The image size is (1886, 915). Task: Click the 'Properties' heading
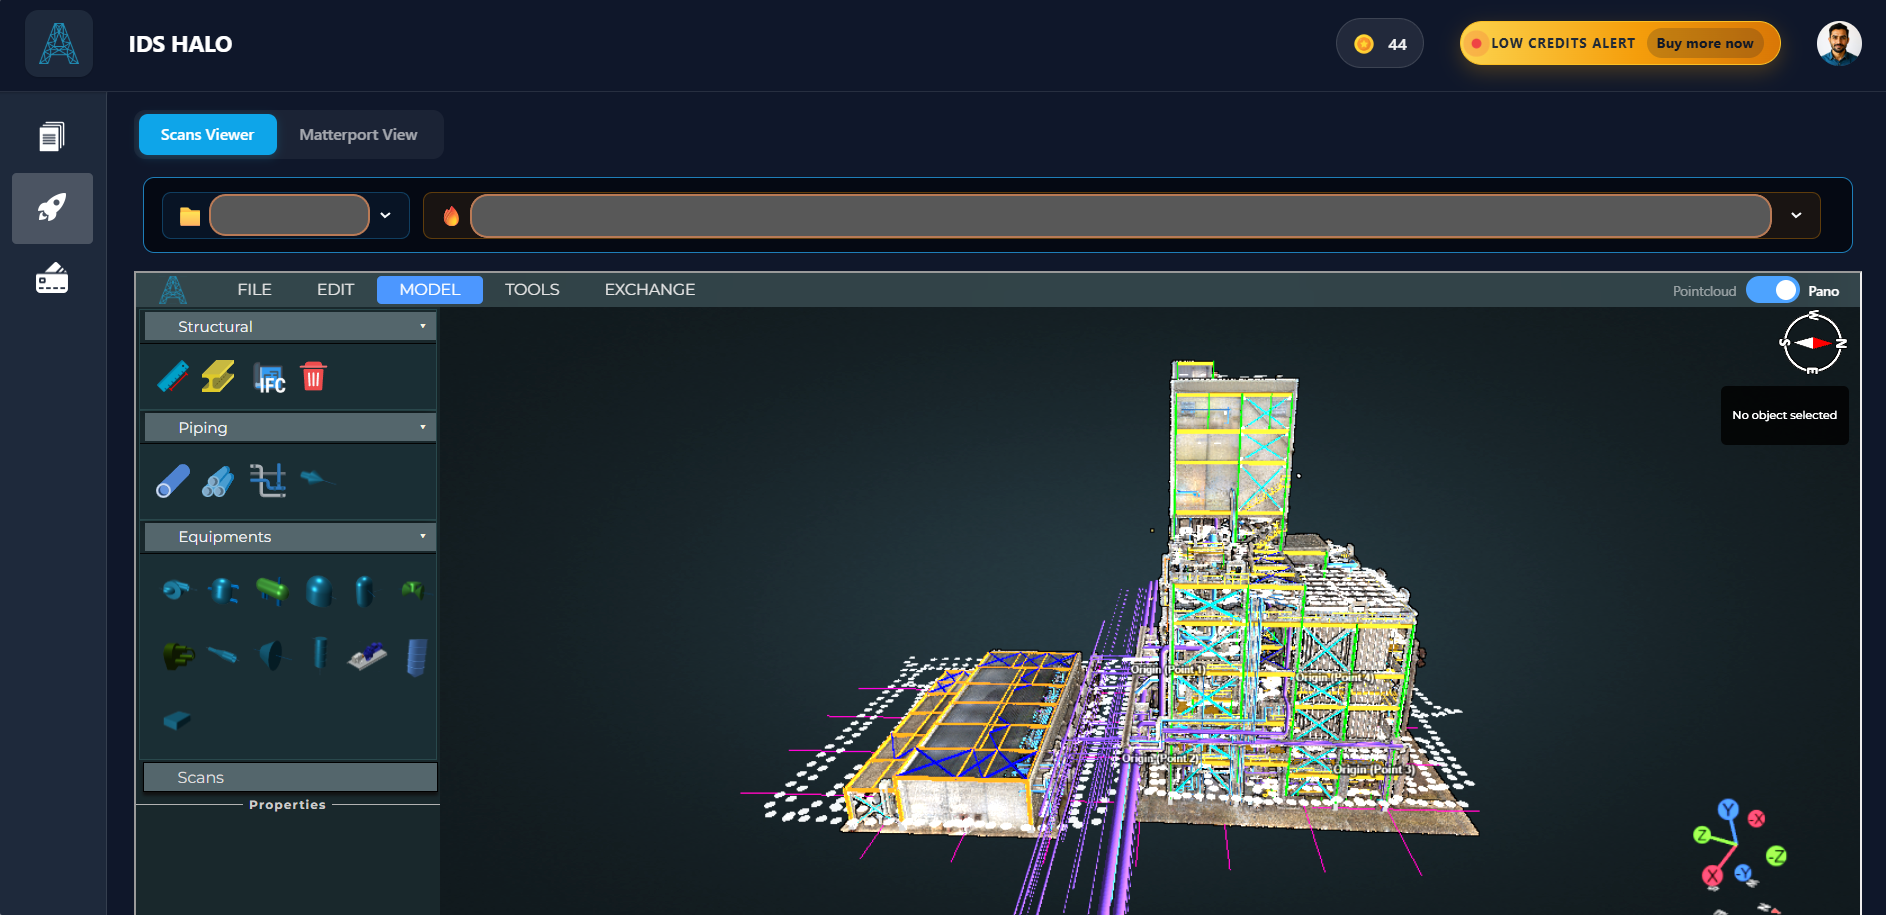pos(287,804)
